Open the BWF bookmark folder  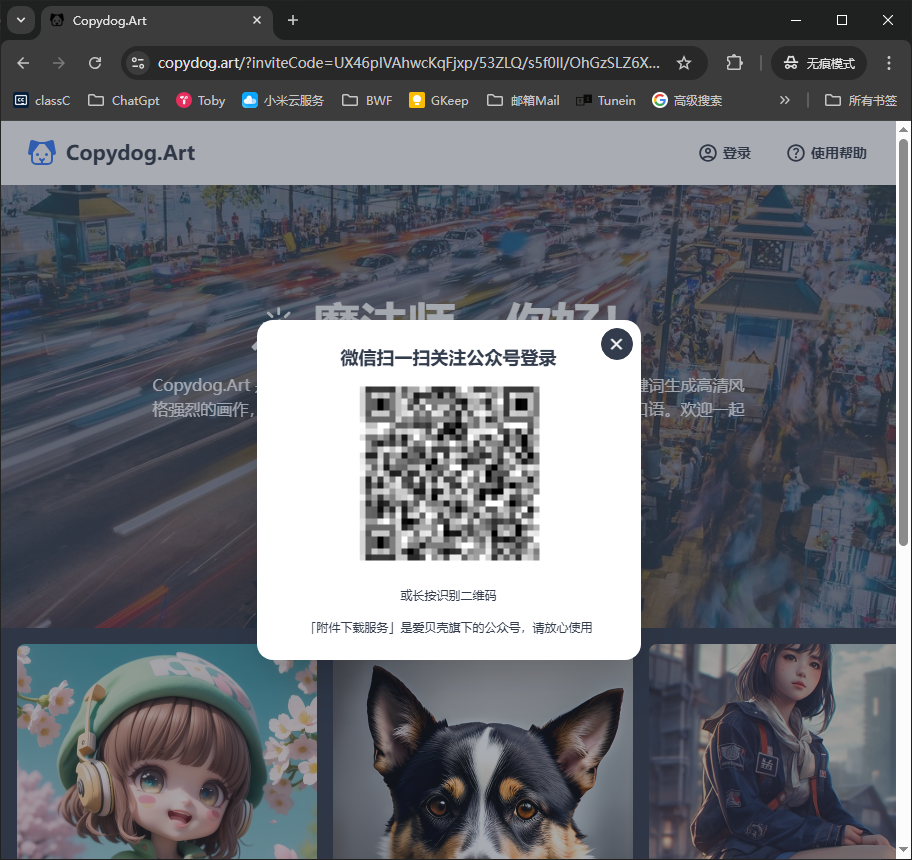[367, 101]
